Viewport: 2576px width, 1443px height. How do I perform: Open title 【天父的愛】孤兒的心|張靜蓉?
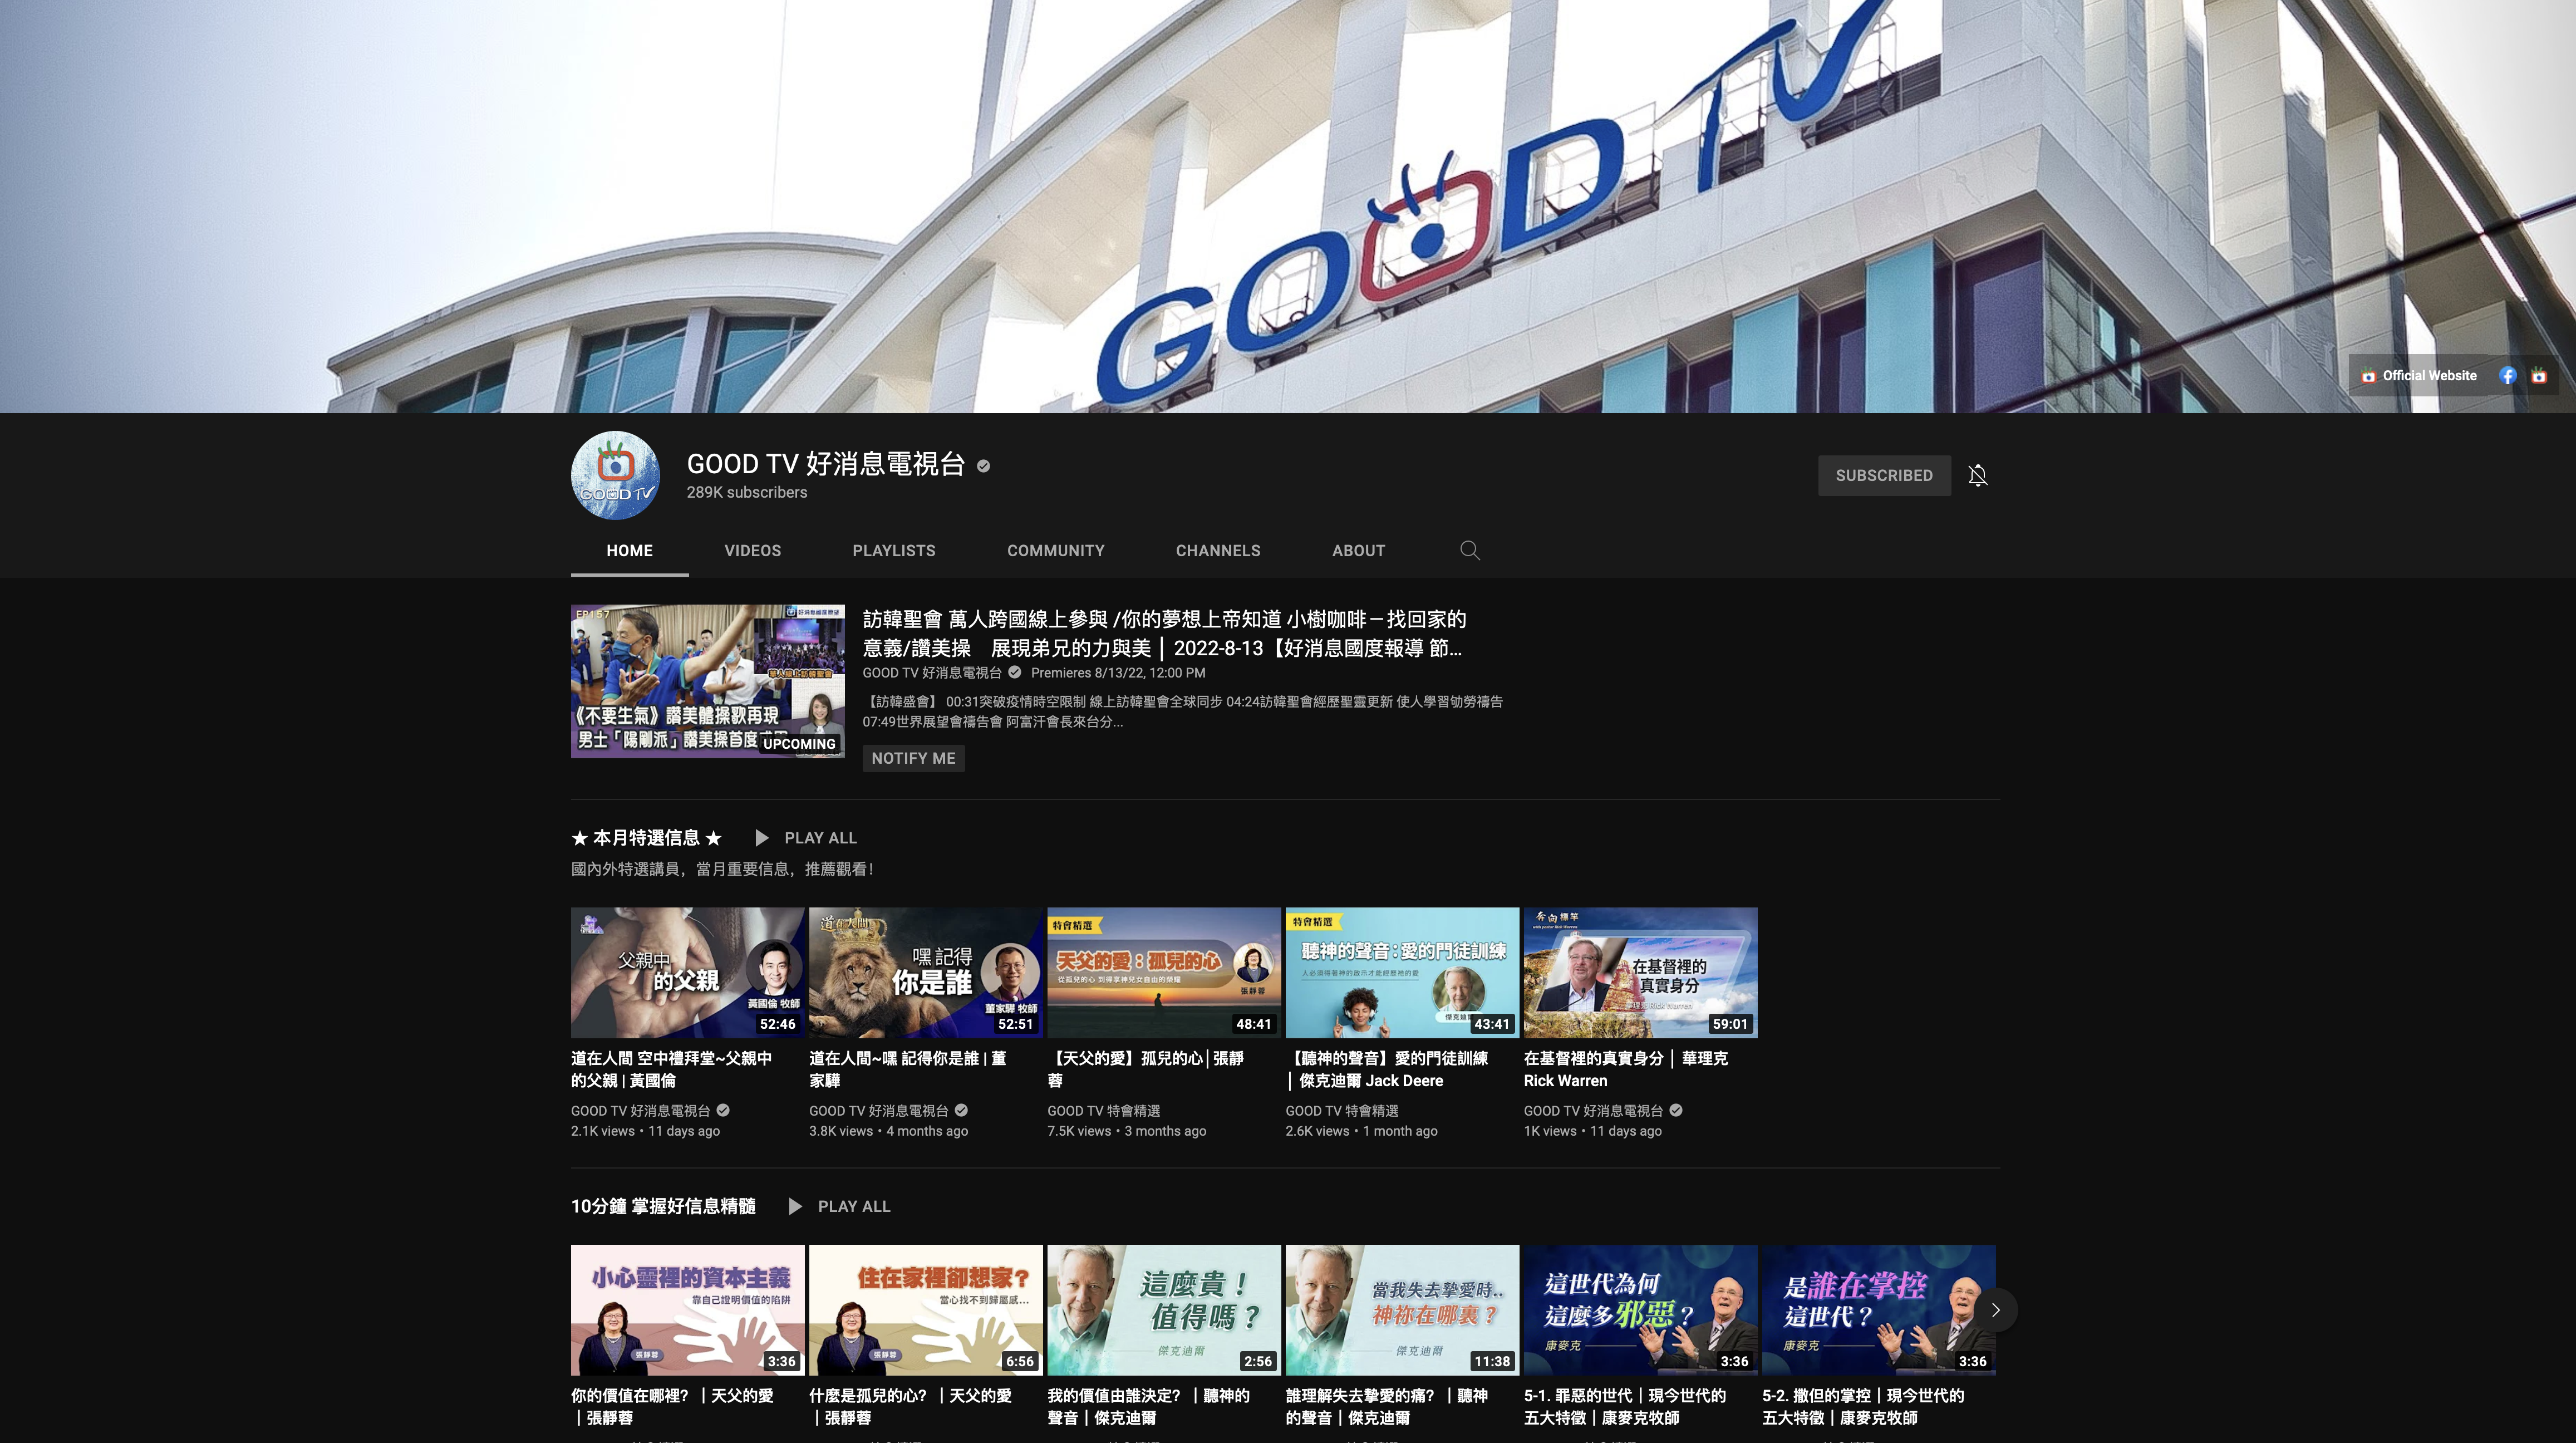1146,1069
